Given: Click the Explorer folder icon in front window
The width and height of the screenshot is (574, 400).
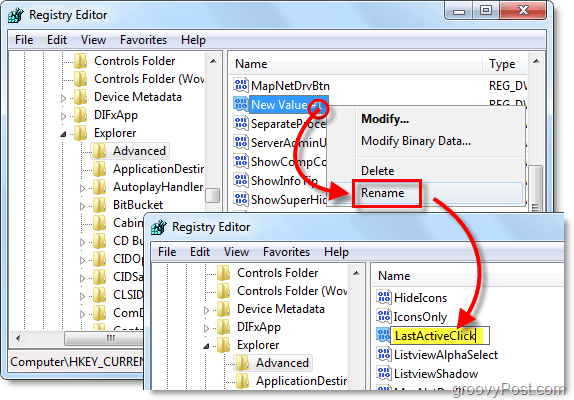Looking at the screenshot, I should click(x=224, y=345).
